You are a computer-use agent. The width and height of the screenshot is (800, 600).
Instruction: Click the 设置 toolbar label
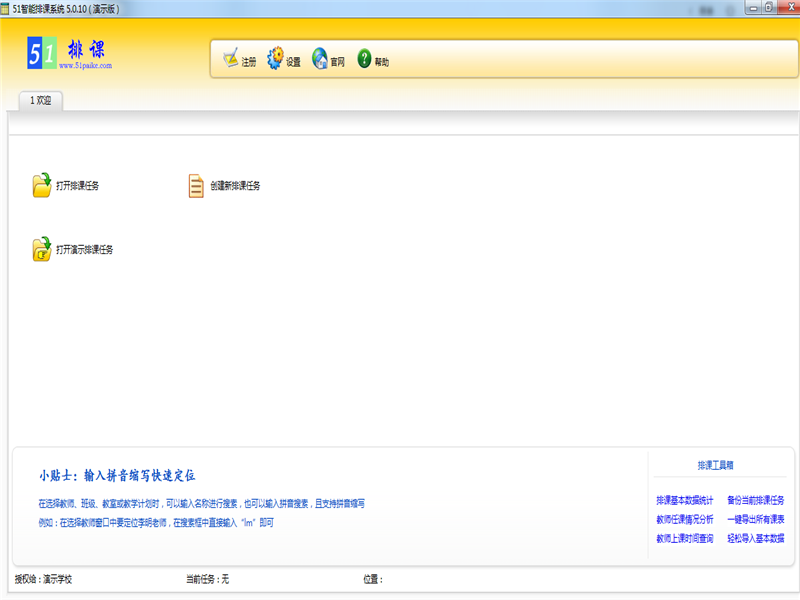293,62
